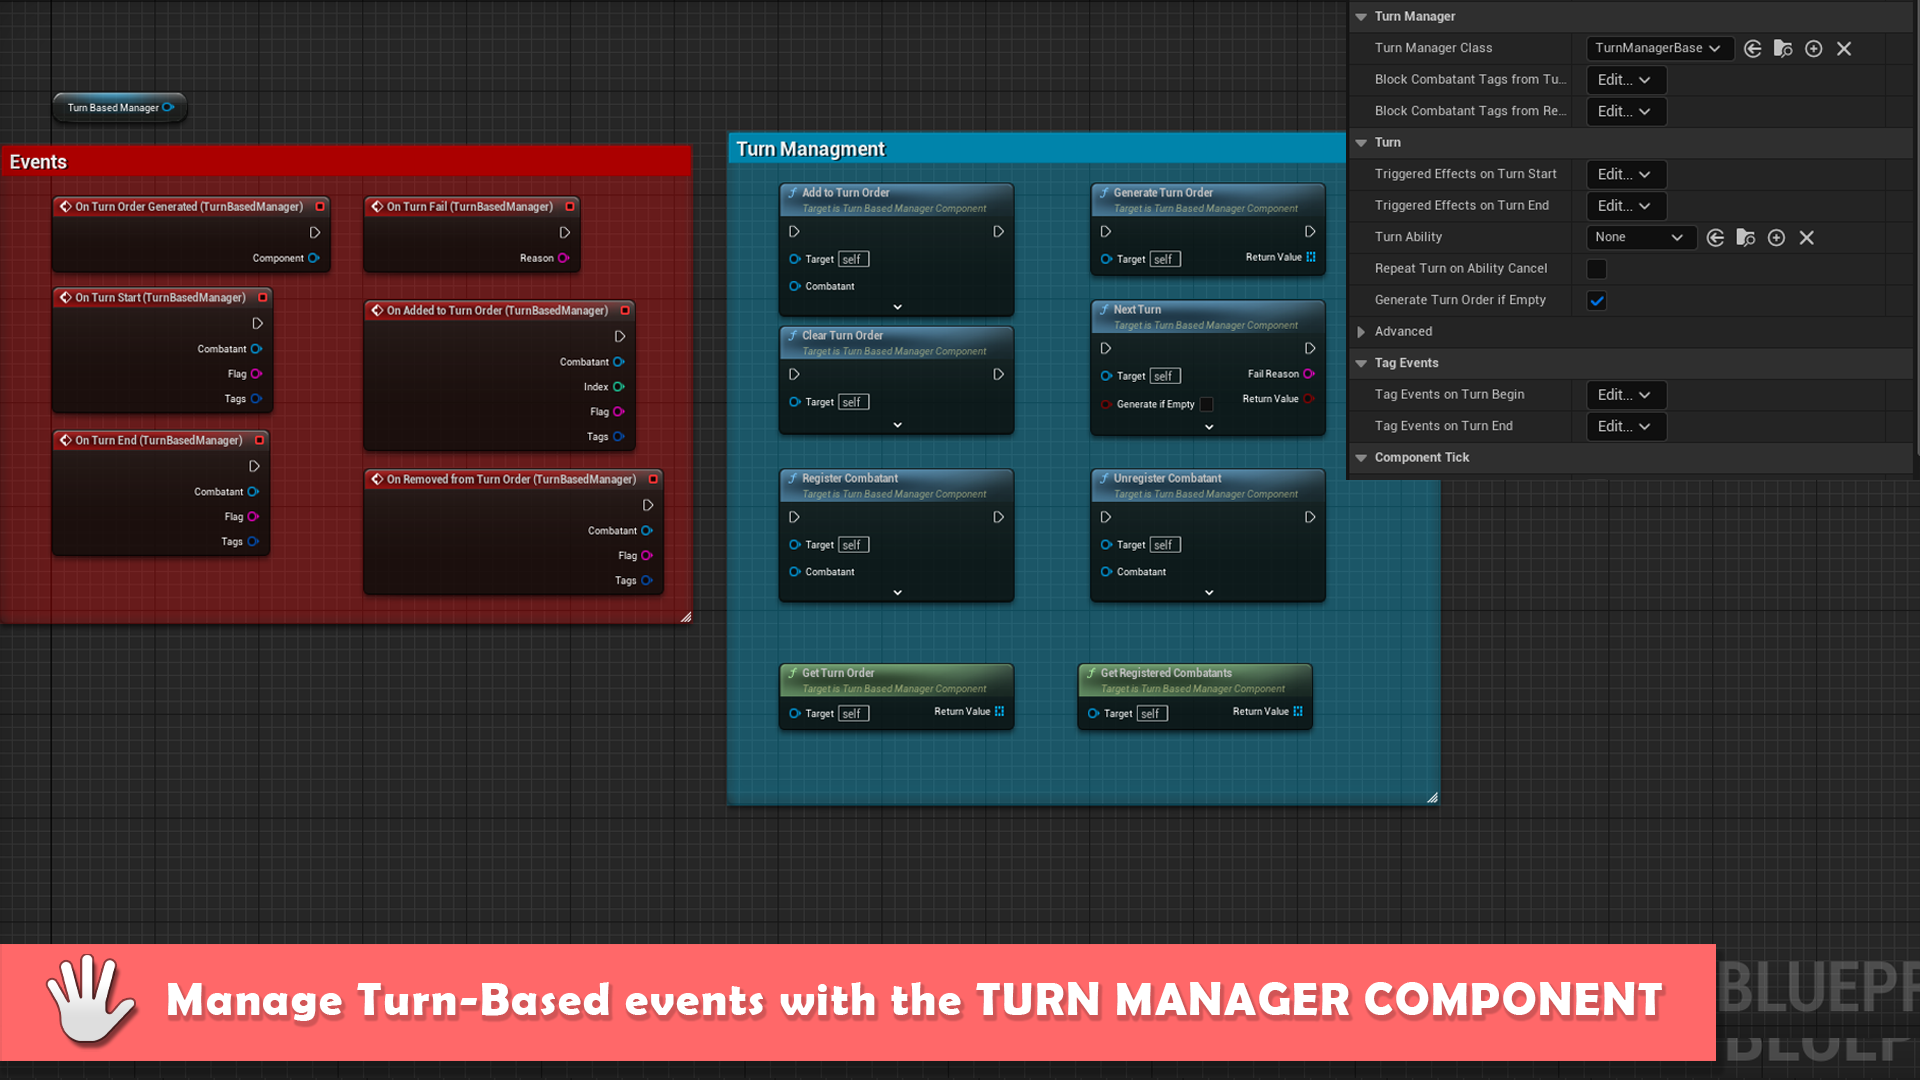1920x1080 pixels.
Task: Click Fail Reason pin on Next Turn node
Action: pyautogui.click(x=1308, y=374)
